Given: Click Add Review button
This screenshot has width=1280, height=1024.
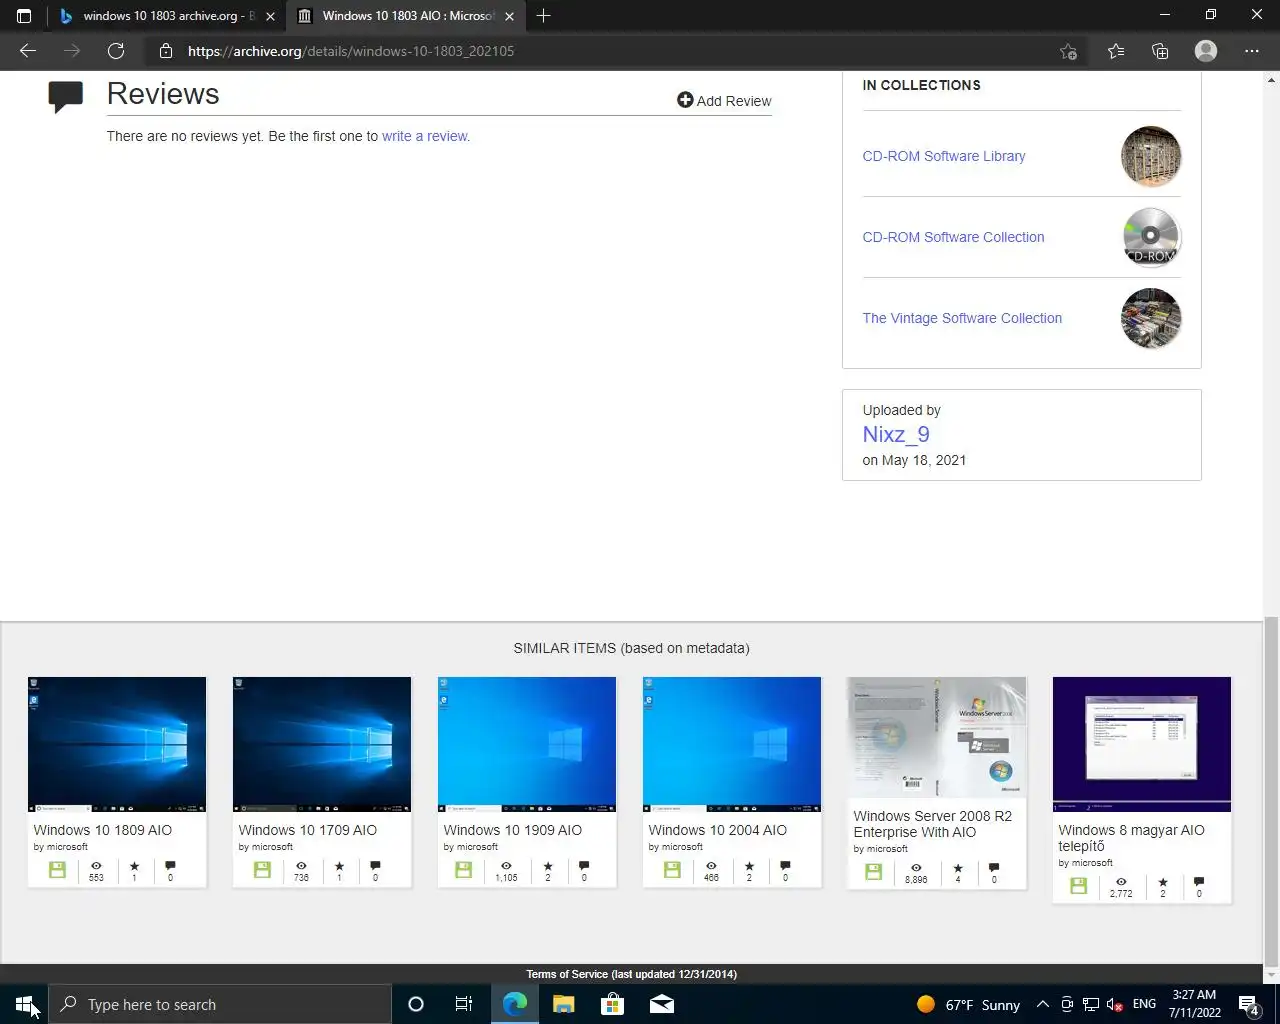Looking at the screenshot, I should coord(724,100).
